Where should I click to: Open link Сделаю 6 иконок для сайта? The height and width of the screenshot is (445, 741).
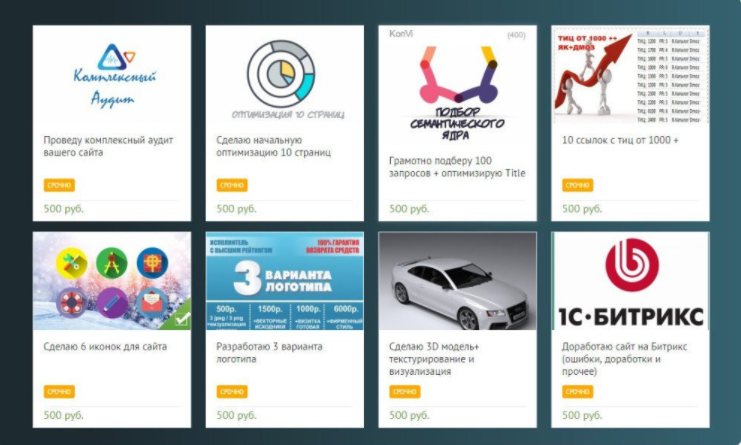[105, 346]
